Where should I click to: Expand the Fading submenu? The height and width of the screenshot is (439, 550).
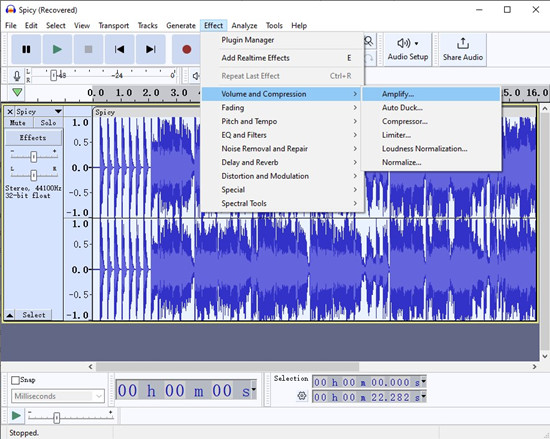click(282, 108)
